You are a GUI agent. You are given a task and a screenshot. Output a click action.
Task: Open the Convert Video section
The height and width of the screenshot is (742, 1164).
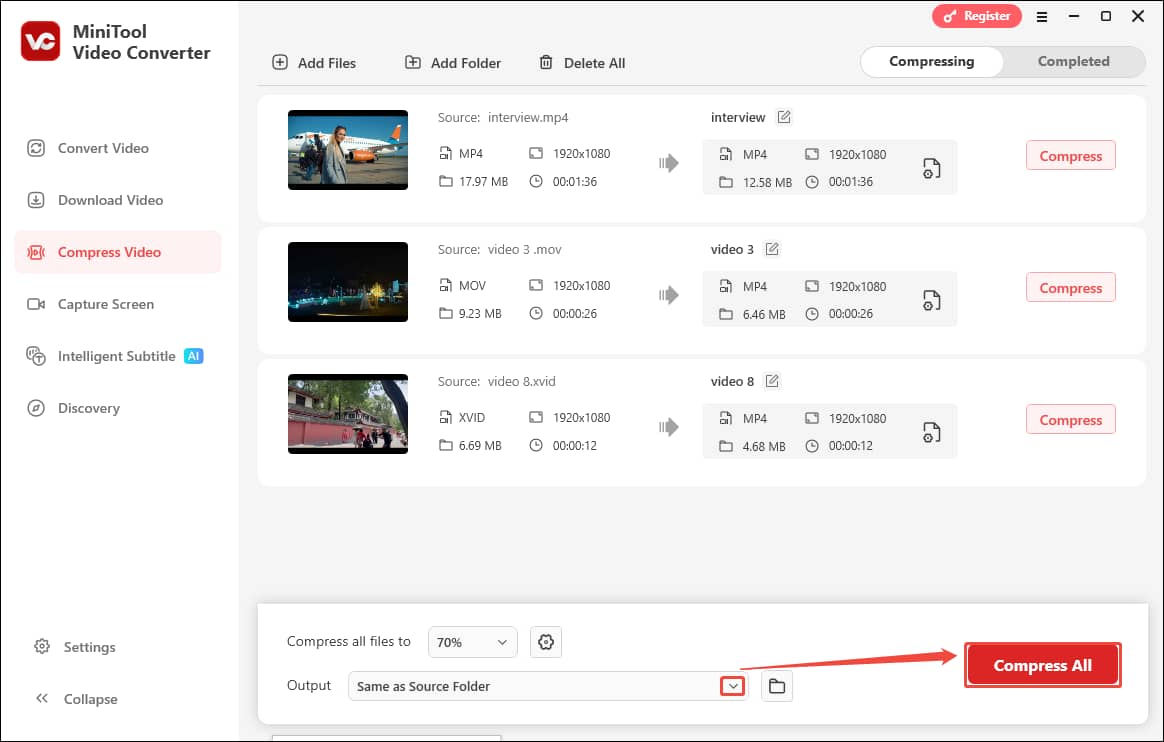(102, 147)
